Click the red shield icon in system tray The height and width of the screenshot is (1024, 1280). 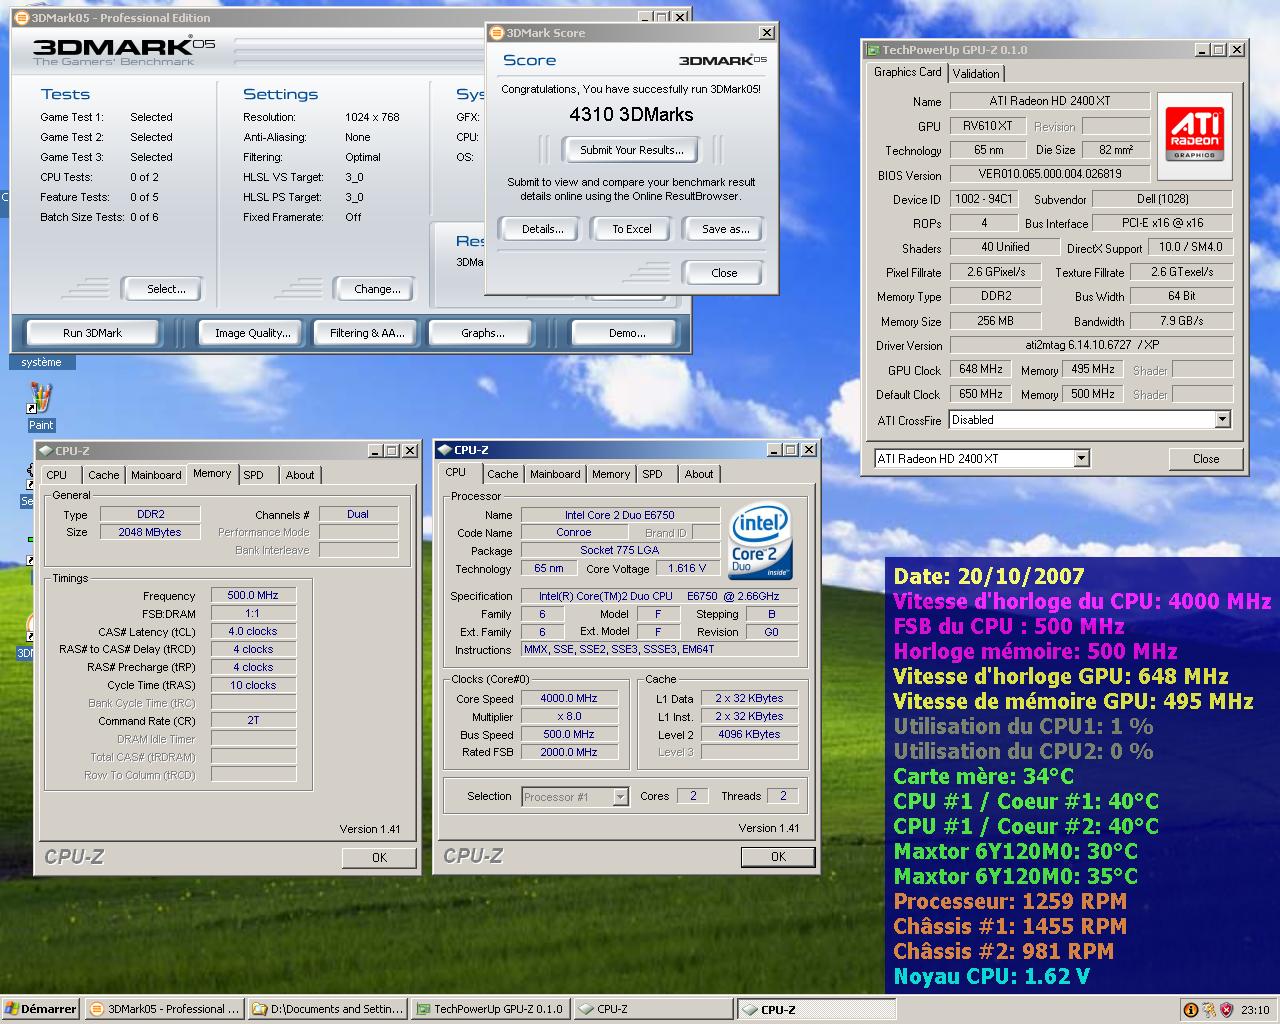[x=1227, y=1010]
